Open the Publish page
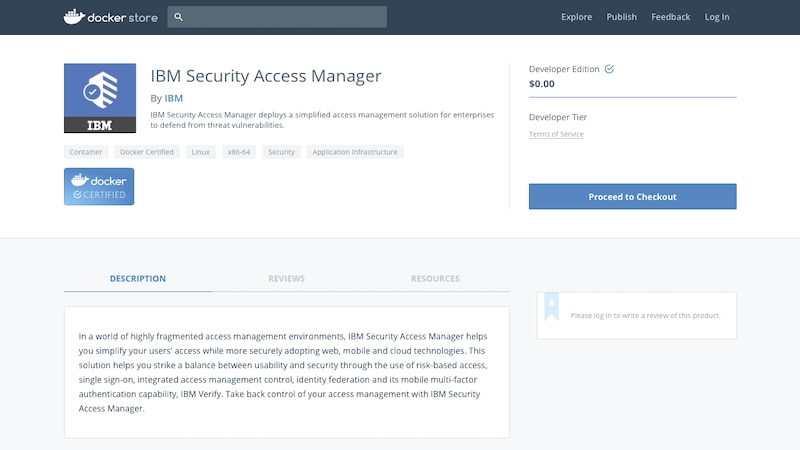Viewport: 800px width, 450px height. (x=621, y=17)
